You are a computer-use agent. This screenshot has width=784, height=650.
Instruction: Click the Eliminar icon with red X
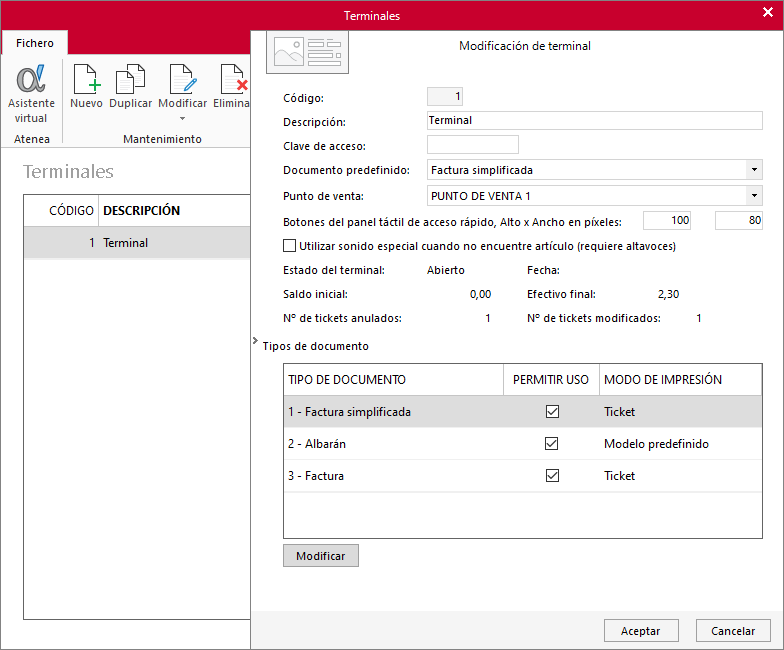(x=234, y=79)
